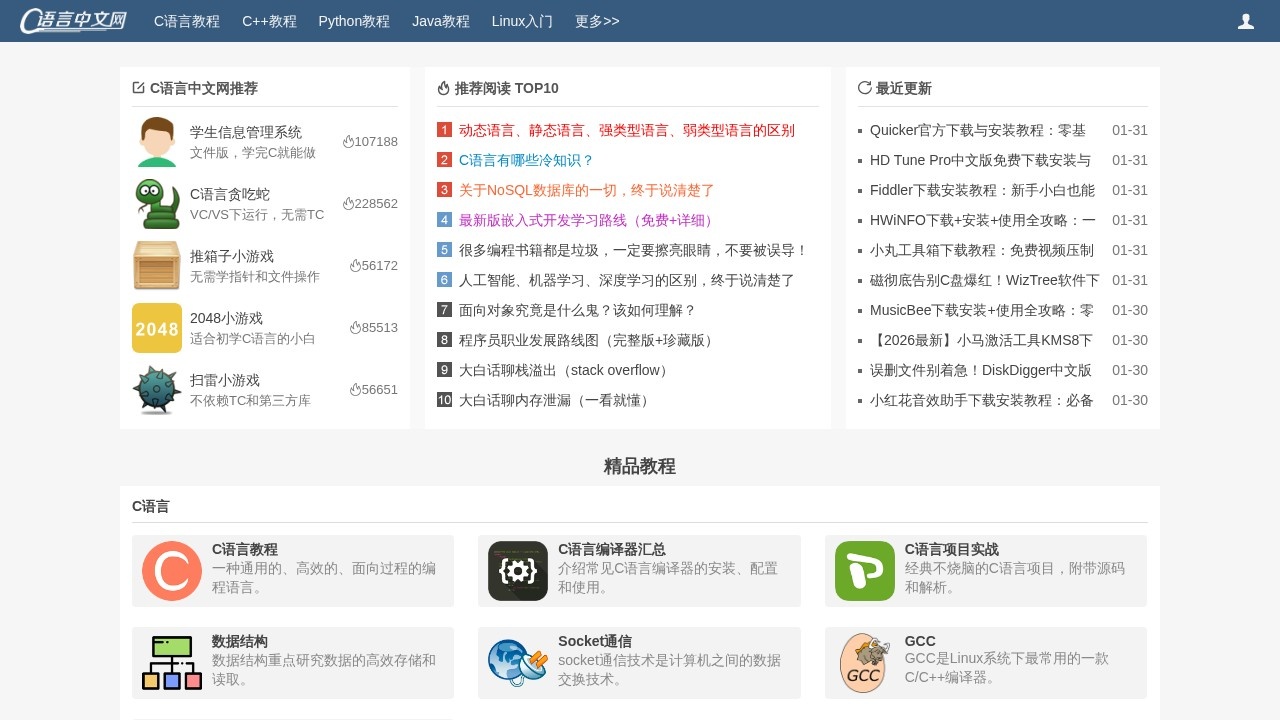The height and width of the screenshot is (720, 1280).
Task: Switch to the Python教程 nav item
Action: click(354, 21)
